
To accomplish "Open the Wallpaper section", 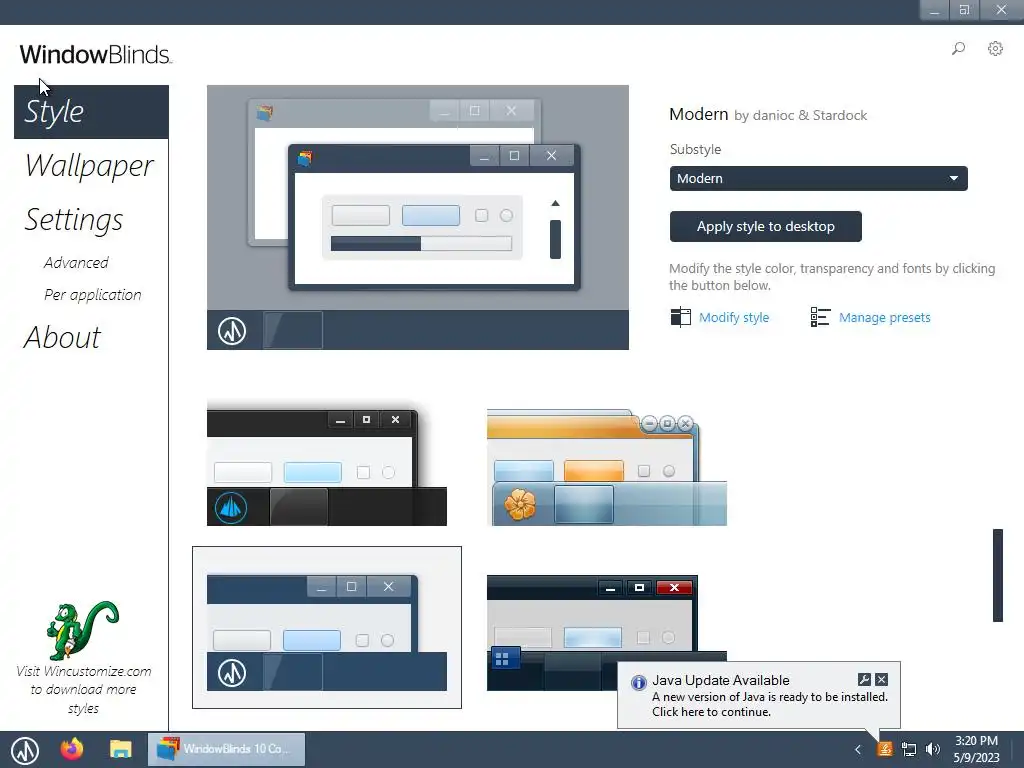I will coord(89,166).
